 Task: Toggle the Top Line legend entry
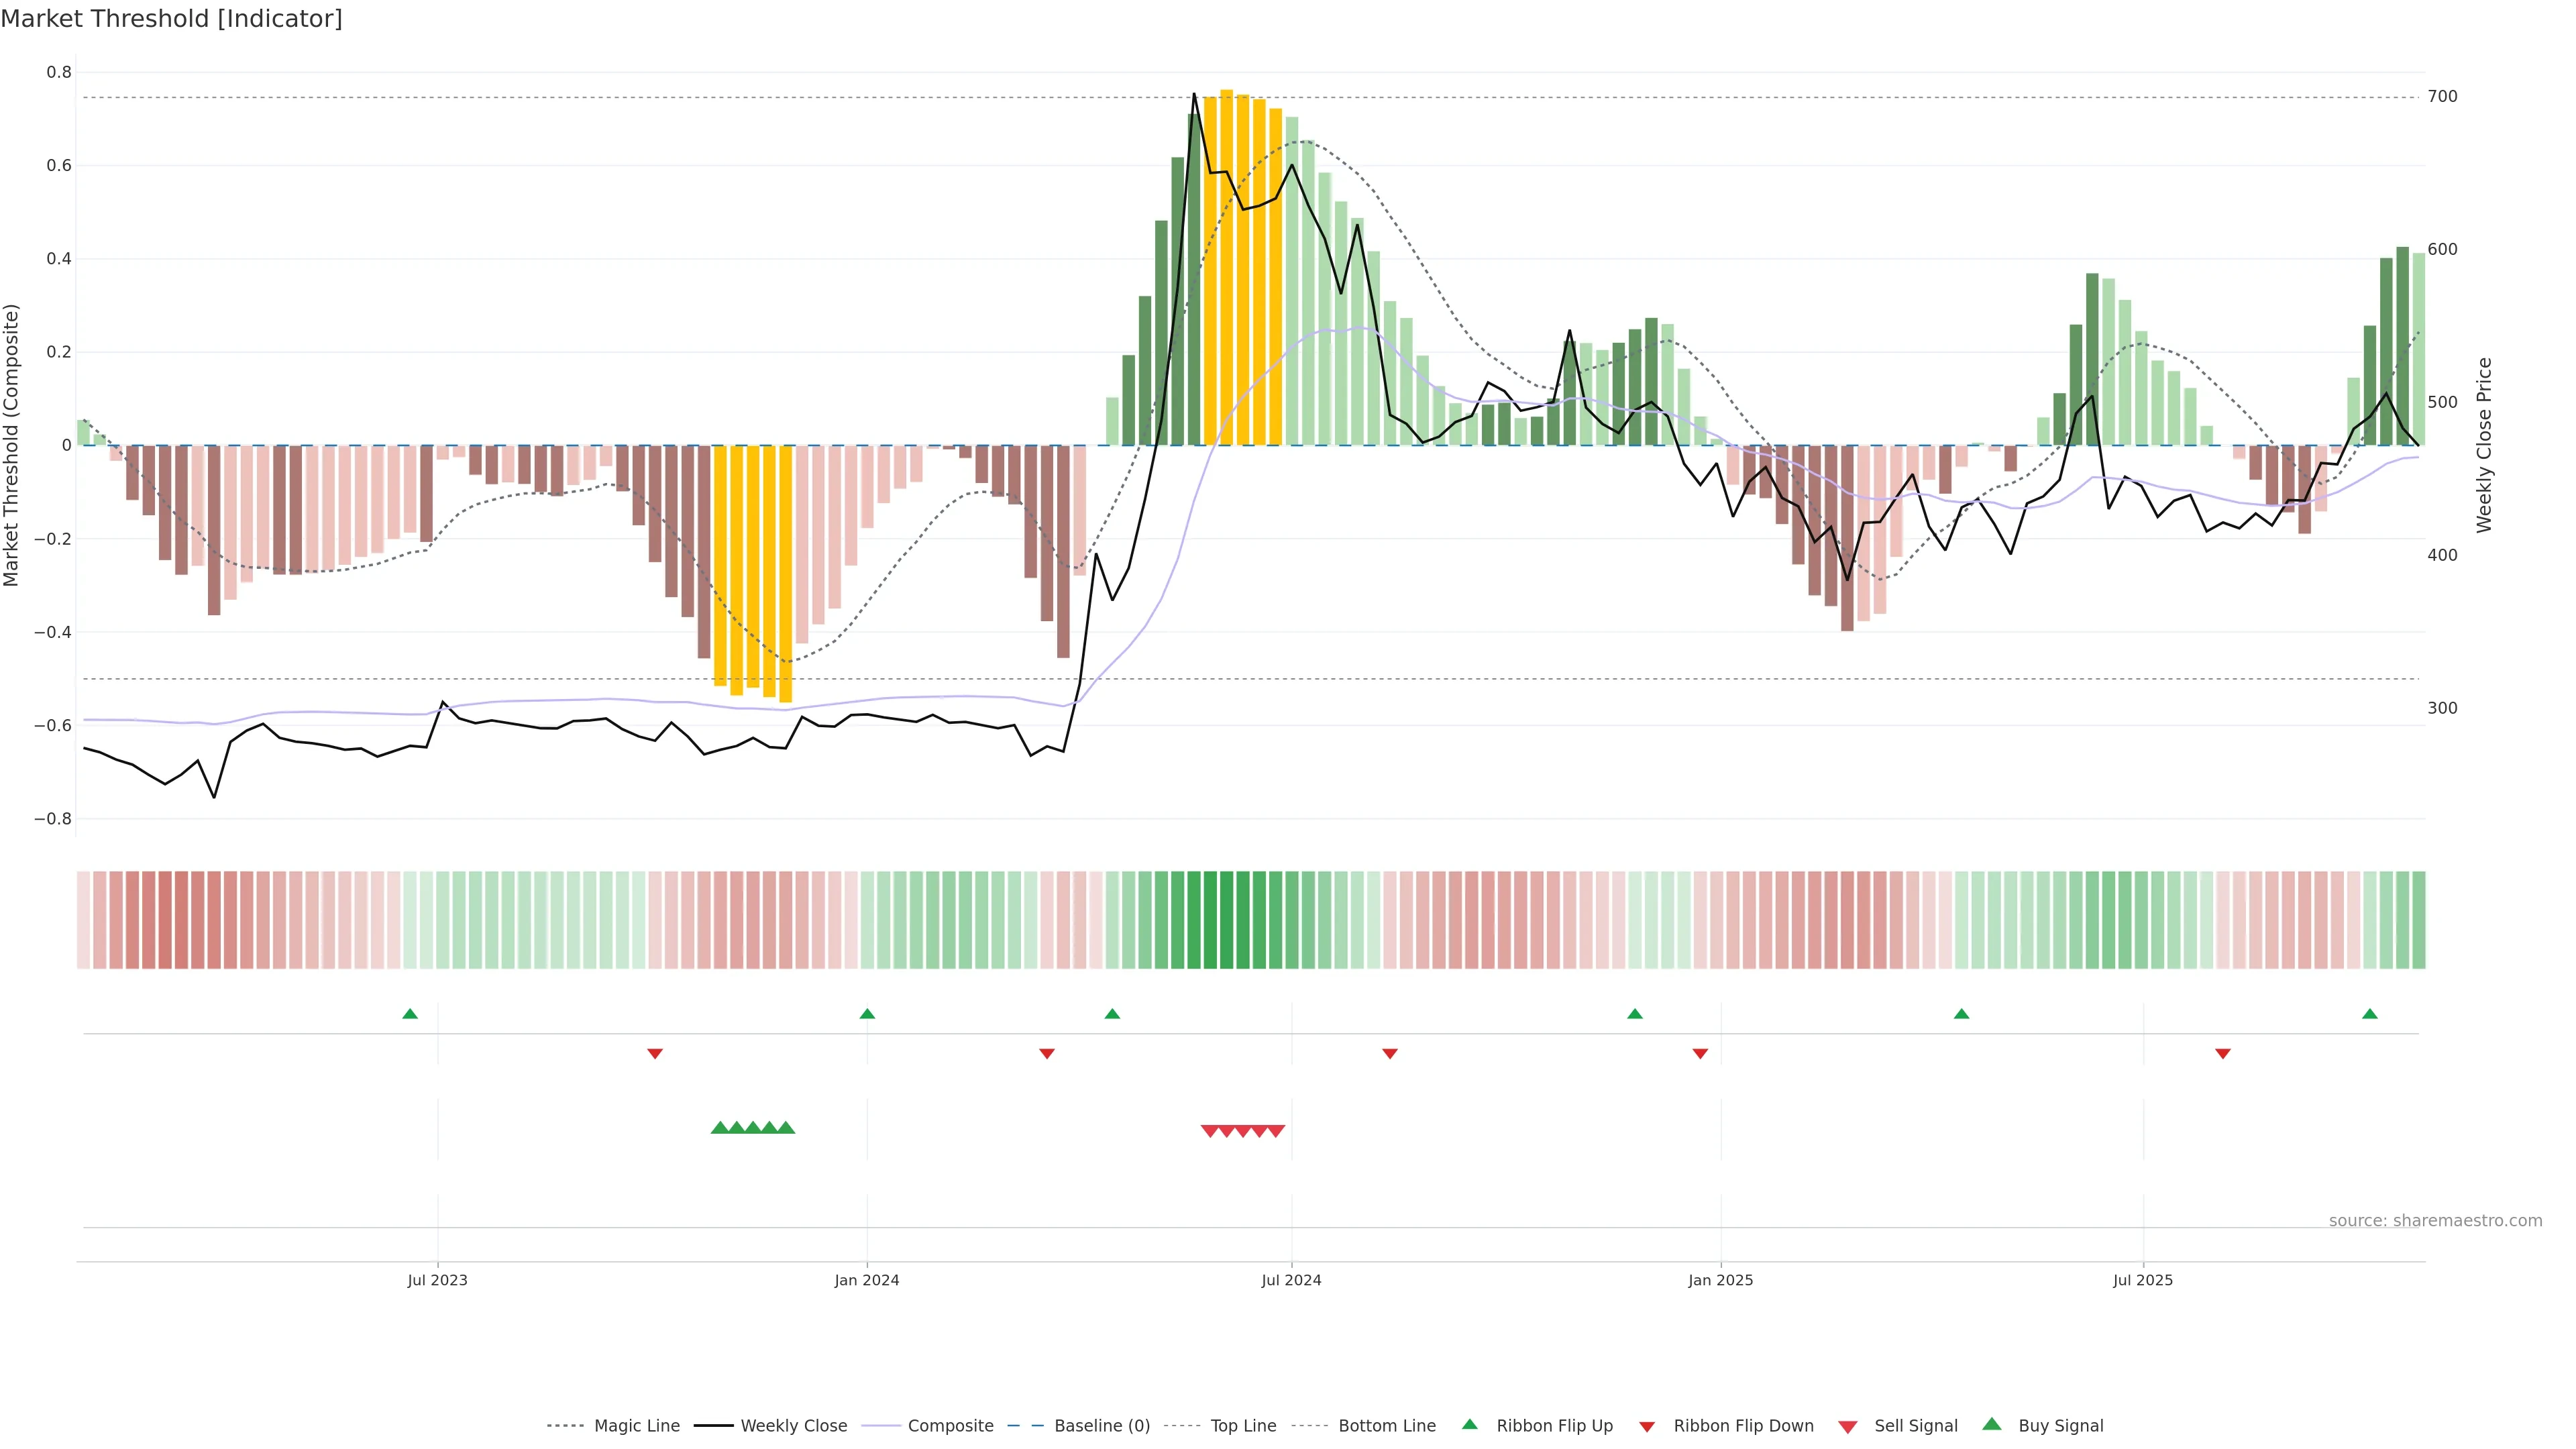1243,1426
